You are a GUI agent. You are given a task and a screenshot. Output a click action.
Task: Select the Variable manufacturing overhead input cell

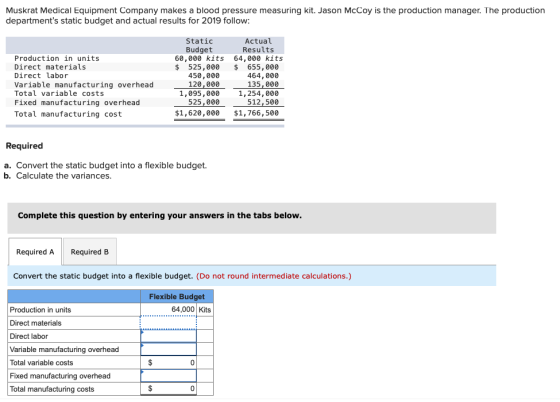tap(168, 349)
